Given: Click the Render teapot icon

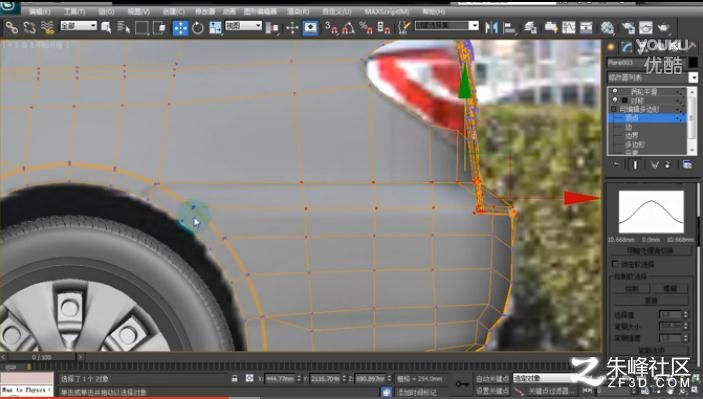Looking at the screenshot, I should pyautogui.click(x=663, y=28).
